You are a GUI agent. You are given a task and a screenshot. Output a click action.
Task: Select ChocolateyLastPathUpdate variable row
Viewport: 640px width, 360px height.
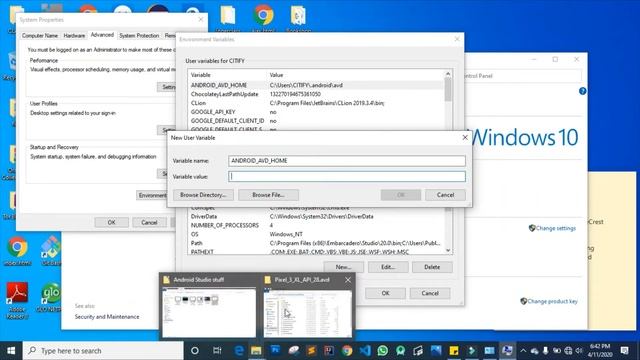click(x=316, y=94)
